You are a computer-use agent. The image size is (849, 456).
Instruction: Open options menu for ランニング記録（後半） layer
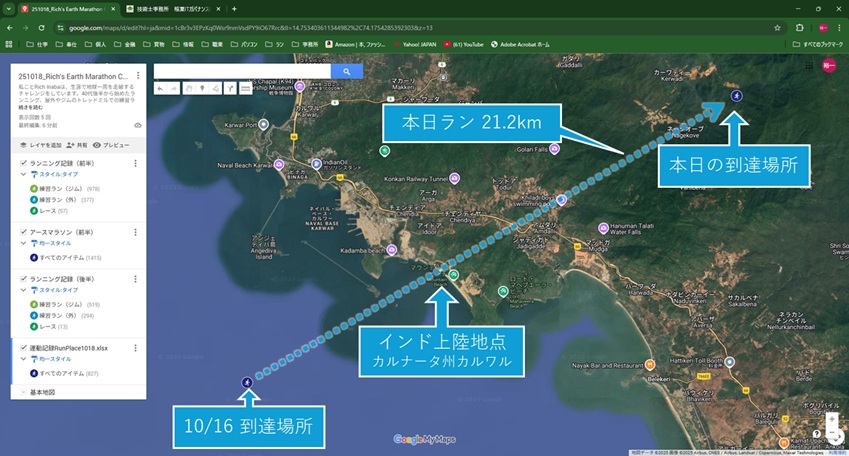135,278
